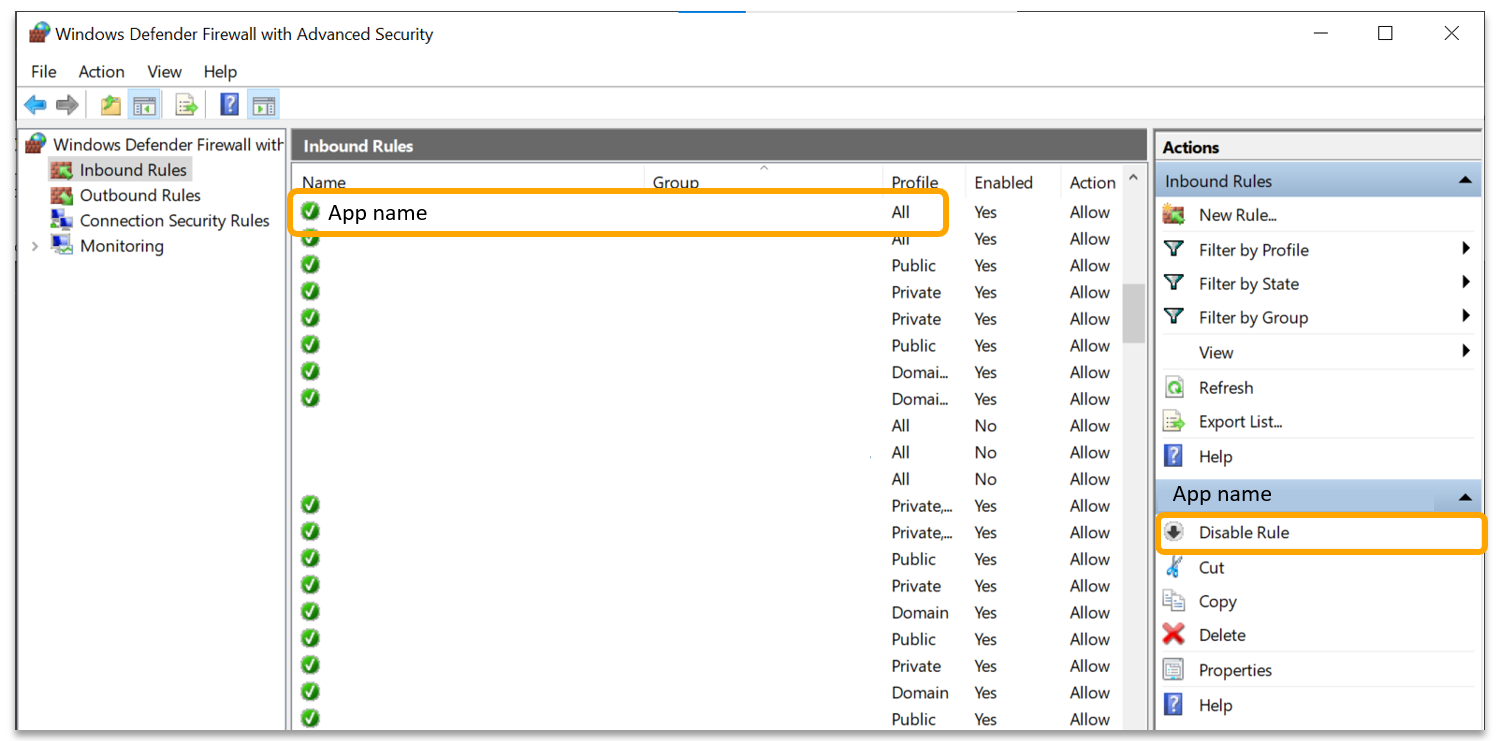1500x741 pixels.
Task: Collapse the Inbound Rules actions section
Action: (x=1465, y=181)
